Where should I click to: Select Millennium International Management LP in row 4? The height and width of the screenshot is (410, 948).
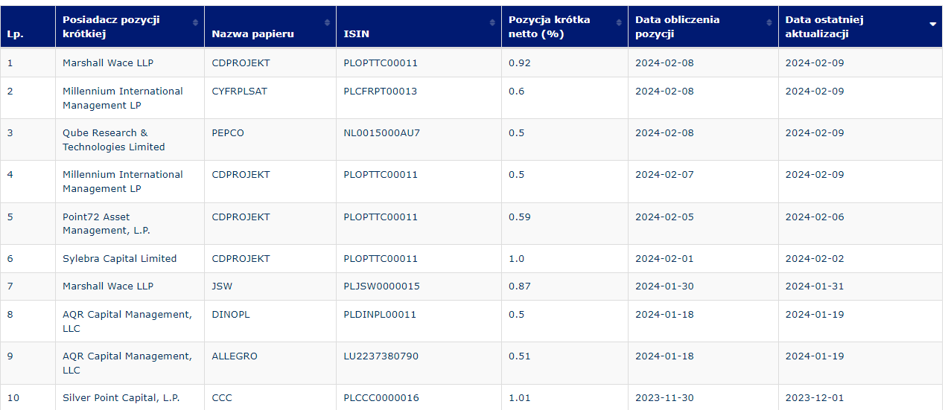pyautogui.click(x=123, y=181)
